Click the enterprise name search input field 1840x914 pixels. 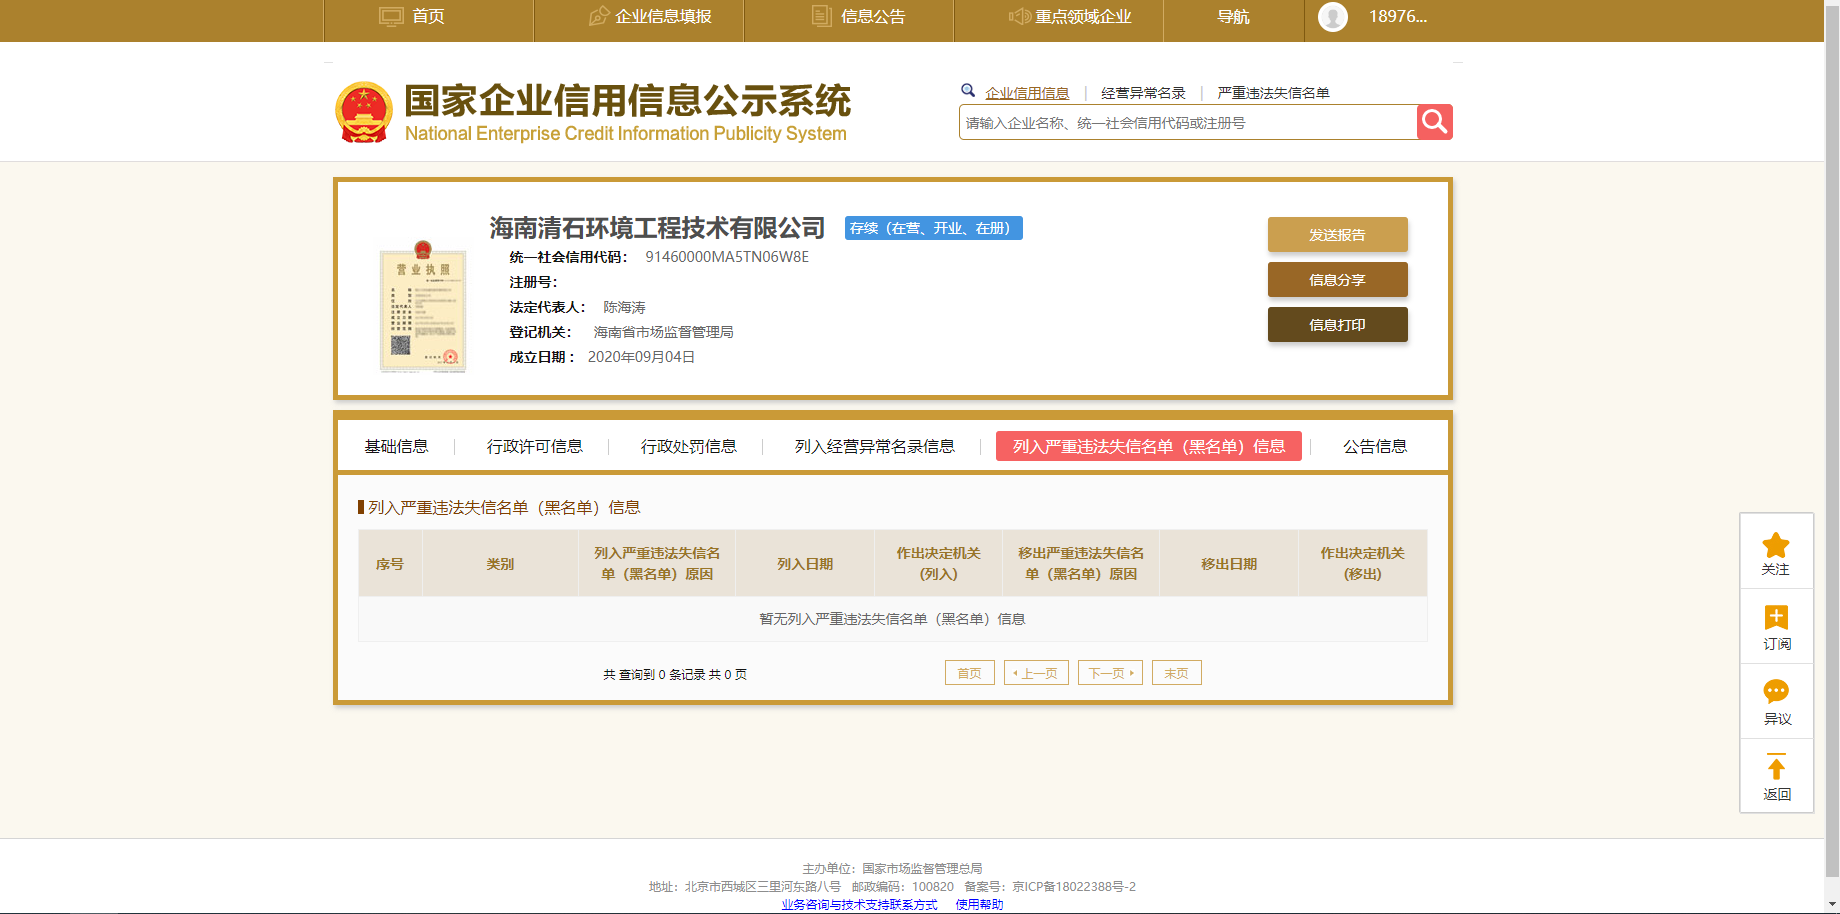1187,122
